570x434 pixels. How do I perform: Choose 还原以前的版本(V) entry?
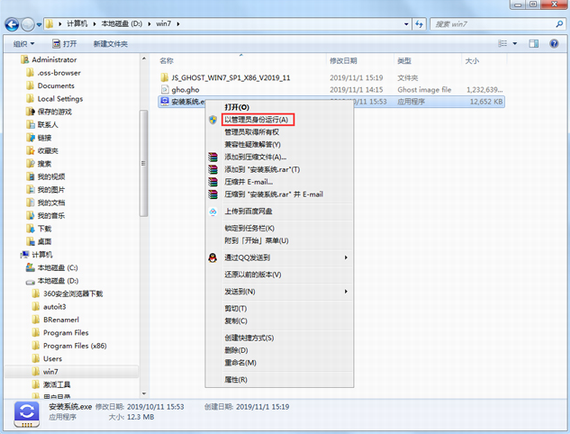(x=253, y=275)
